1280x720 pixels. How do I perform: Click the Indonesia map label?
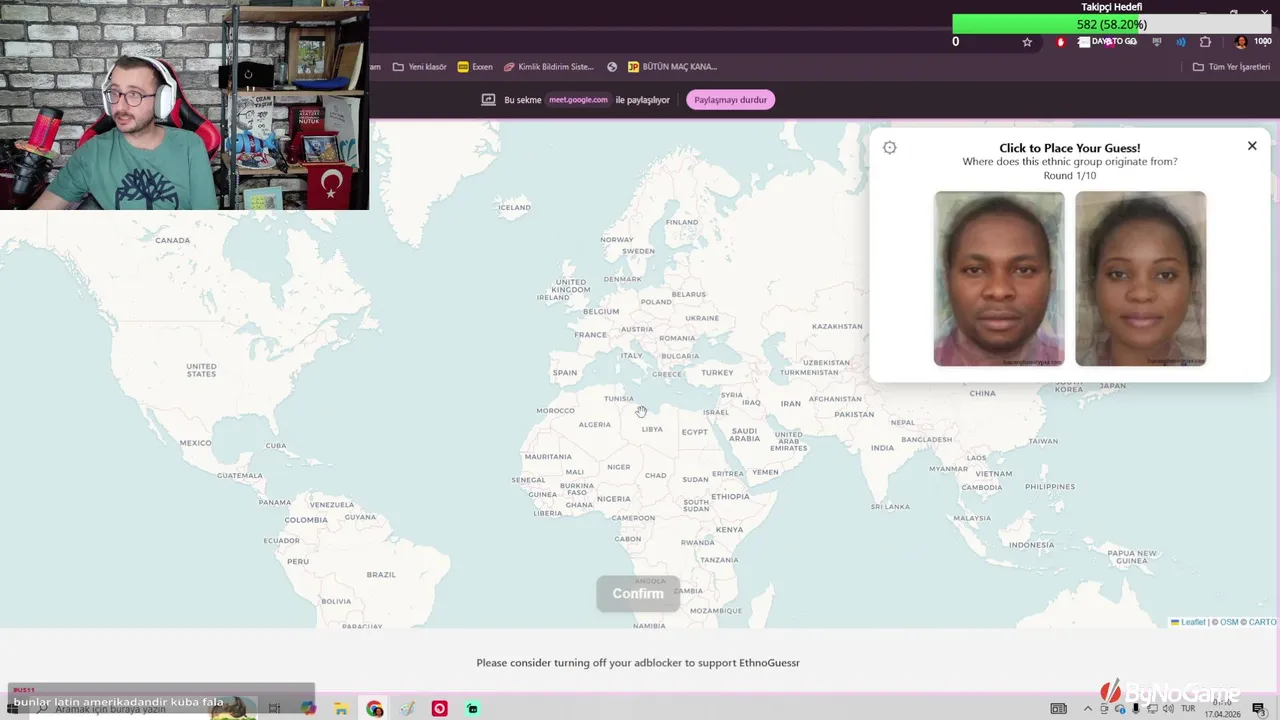pyautogui.click(x=1031, y=545)
